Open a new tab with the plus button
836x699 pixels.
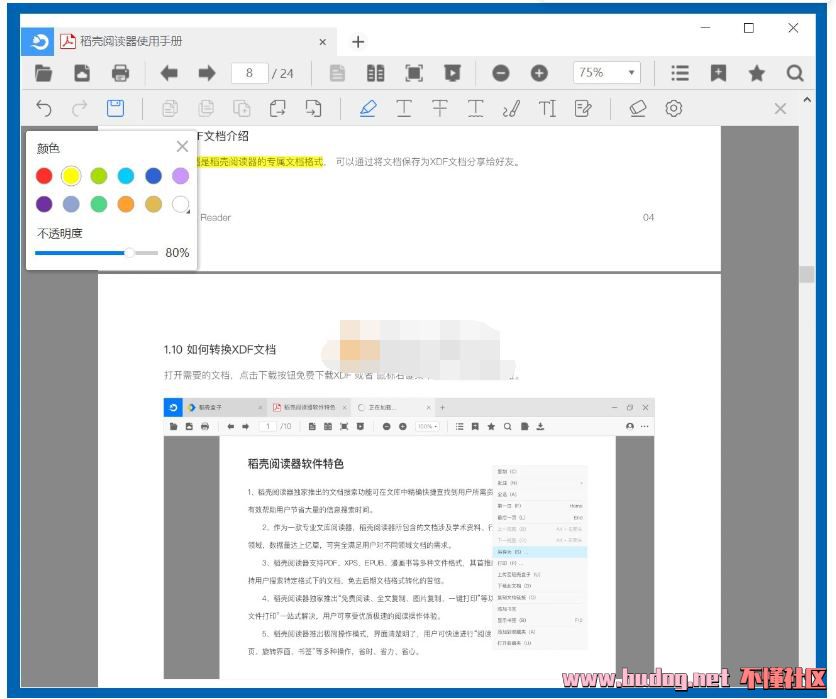tap(358, 42)
